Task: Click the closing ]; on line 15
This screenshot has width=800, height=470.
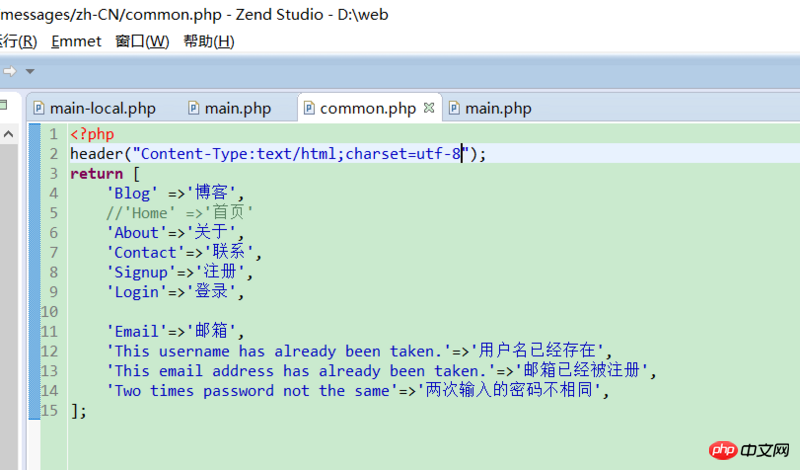Action: (x=79, y=411)
